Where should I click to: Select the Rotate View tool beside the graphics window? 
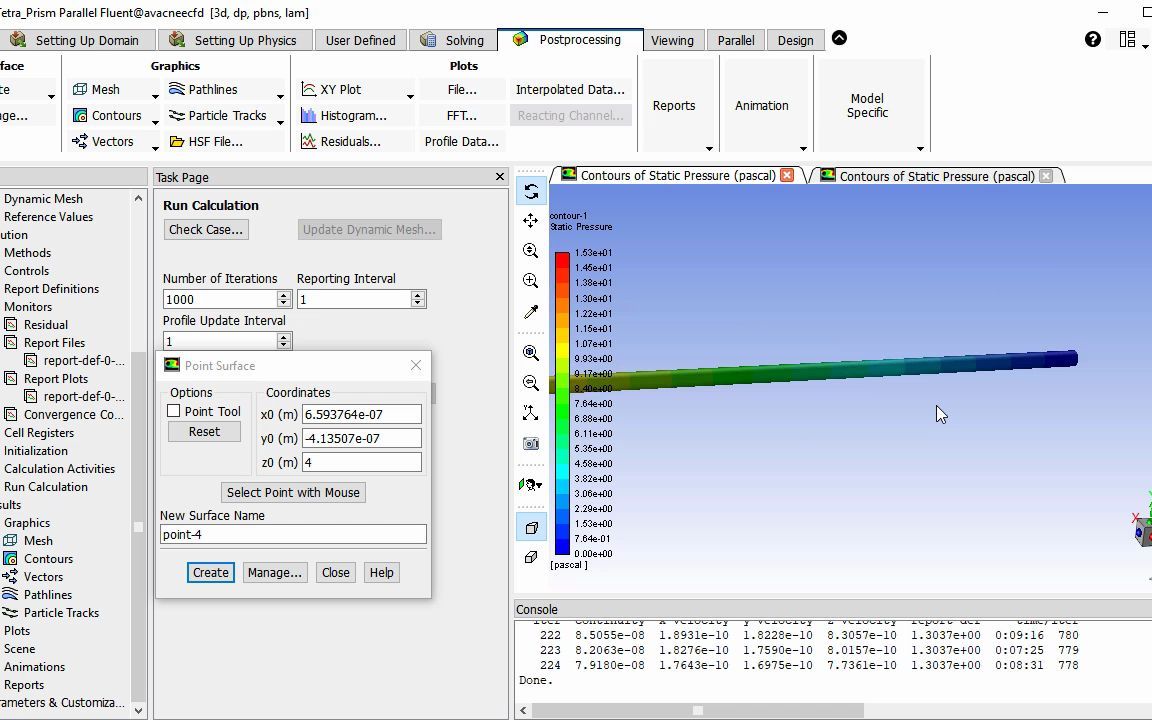pos(530,190)
